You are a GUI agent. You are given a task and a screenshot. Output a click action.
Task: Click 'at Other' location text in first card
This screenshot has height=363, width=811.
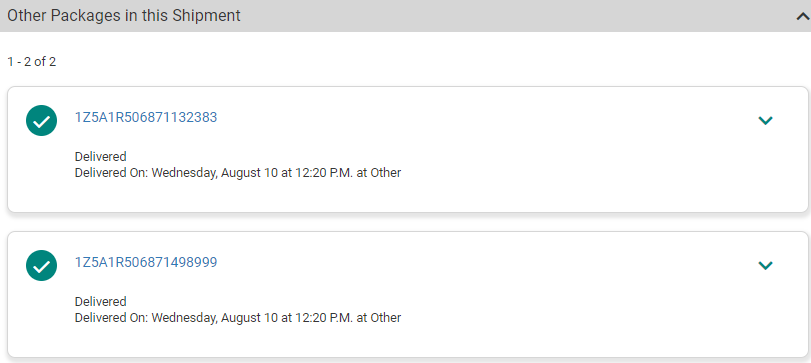click(379, 173)
